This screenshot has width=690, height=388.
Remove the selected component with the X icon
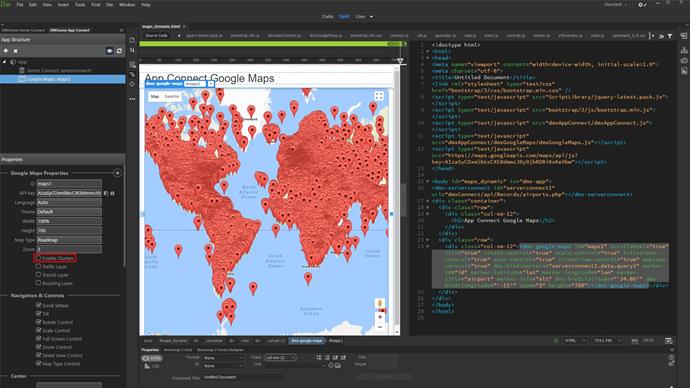[x=15, y=51]
